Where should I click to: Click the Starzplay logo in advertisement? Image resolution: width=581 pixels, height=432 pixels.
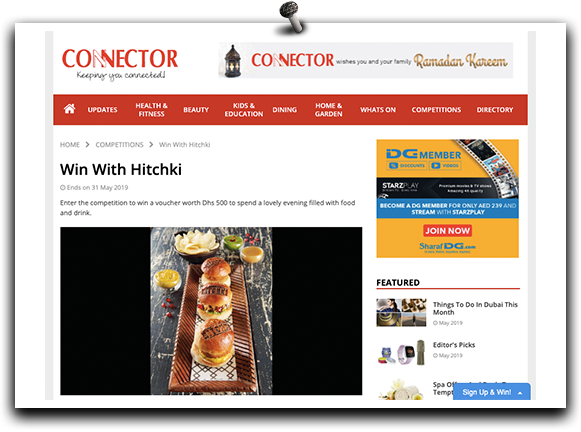coord(400,186)
